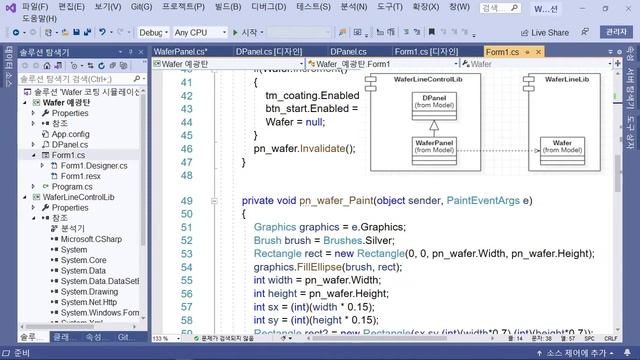The image size is (640, 360).
Task: Open the Wafer member dropdown
Action: [536, 64]
